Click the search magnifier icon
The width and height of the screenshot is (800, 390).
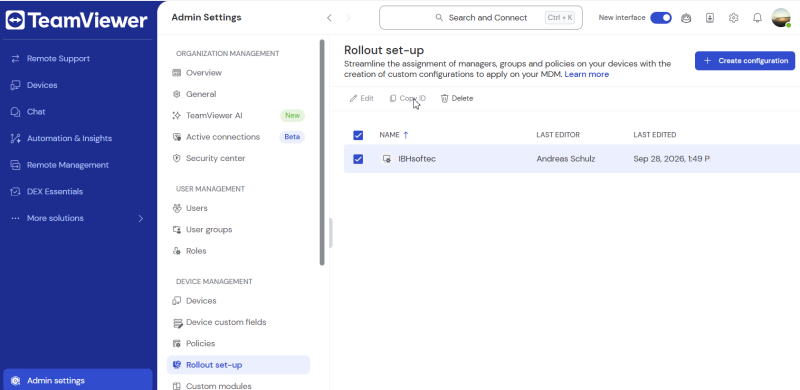(439, 18)
